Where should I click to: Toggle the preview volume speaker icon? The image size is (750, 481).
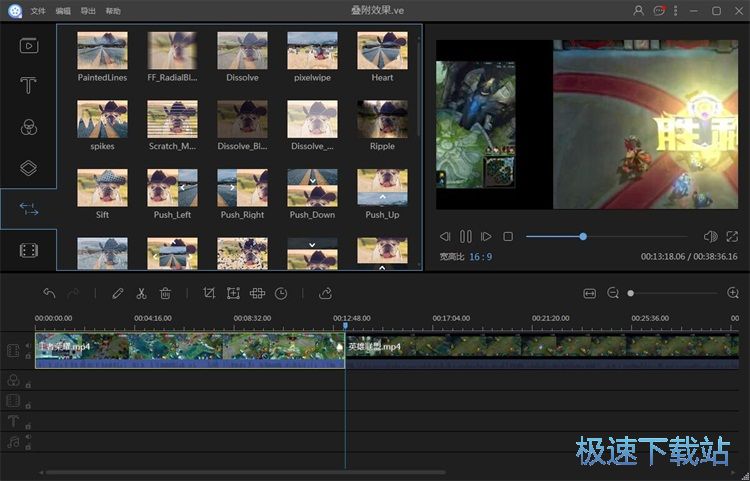coord(710,236)
